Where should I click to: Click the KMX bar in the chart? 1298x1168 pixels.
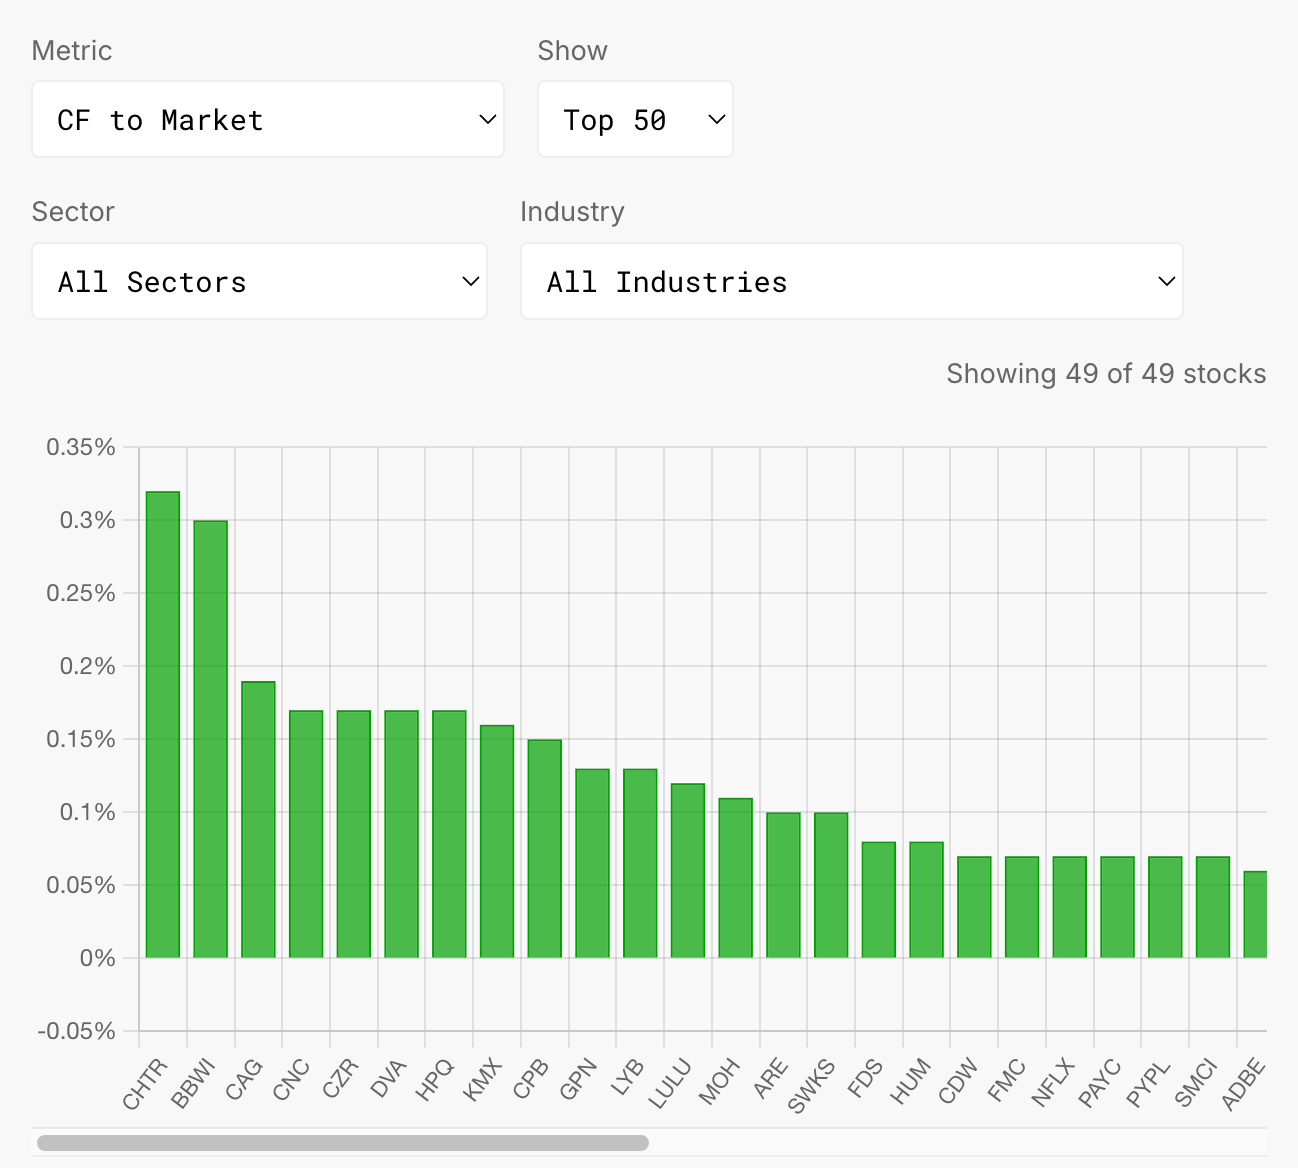click(497, 842)
